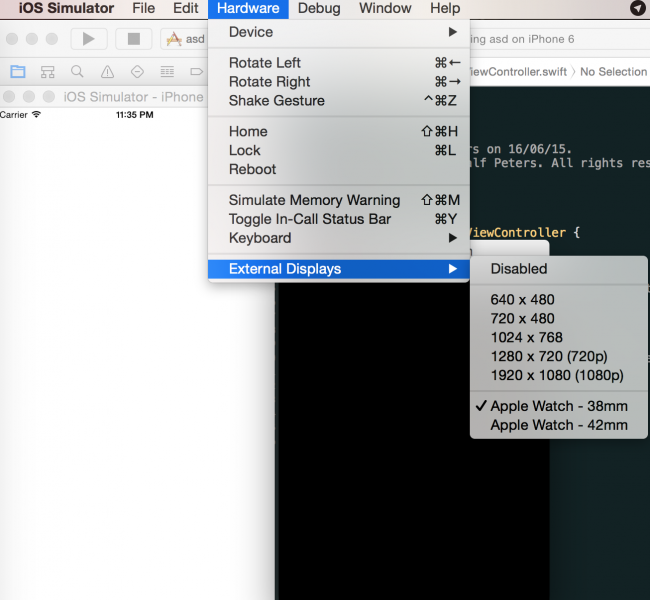
Task: Click Toggle In-Call Status Bar
Action: tap(309, 219)
